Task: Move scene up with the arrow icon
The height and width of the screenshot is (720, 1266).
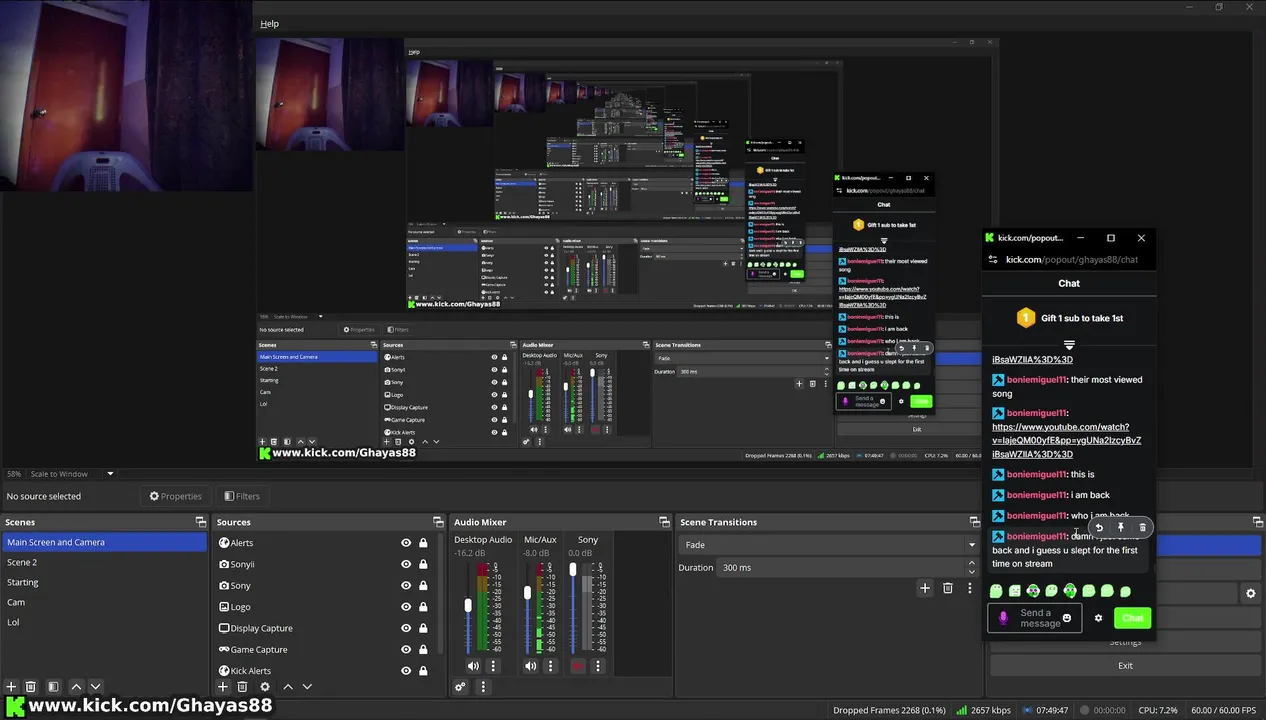Action: coord(75,687)
